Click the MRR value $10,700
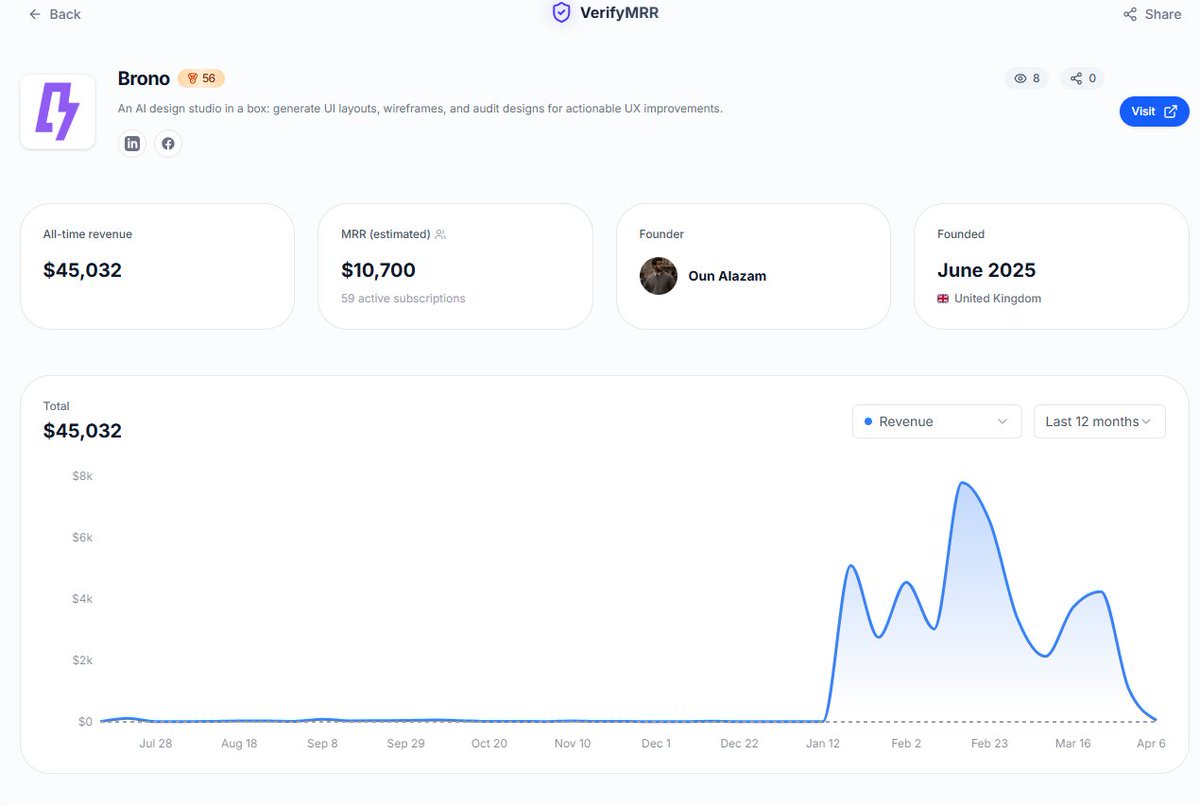Screen dimensions: 1200x806 pyautogui.click(x=378, y=270)
